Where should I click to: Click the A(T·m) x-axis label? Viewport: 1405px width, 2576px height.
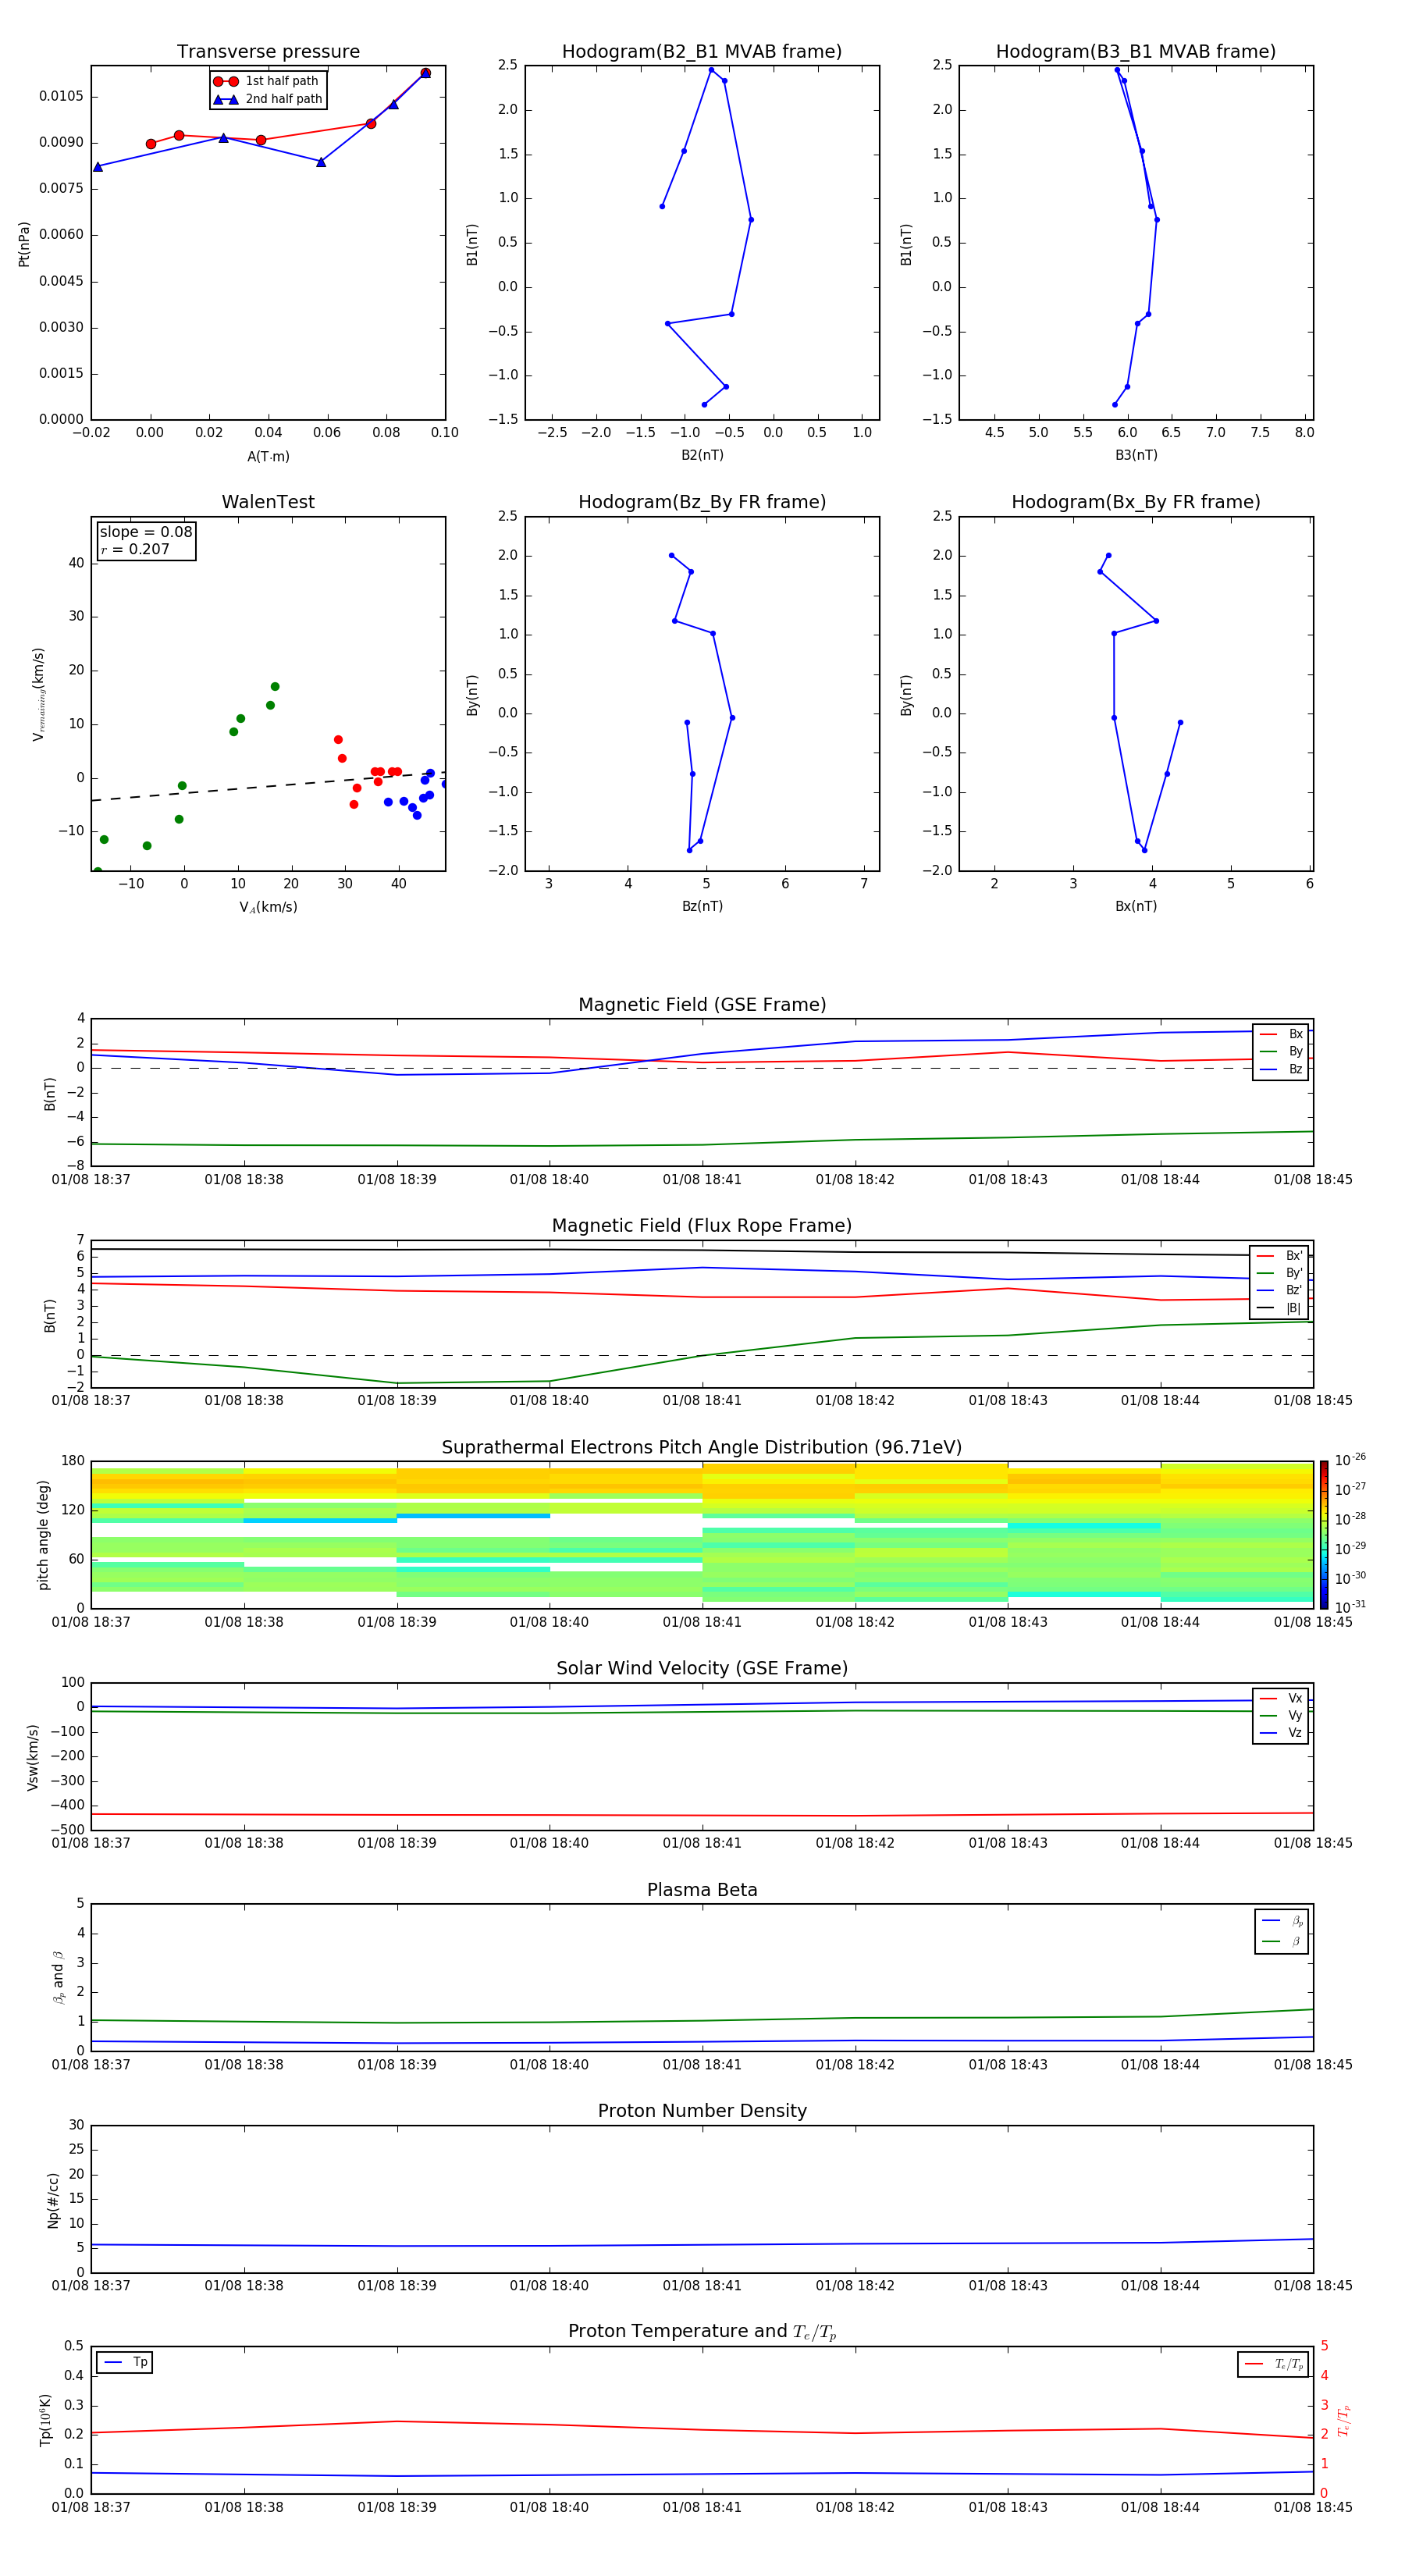268,457
